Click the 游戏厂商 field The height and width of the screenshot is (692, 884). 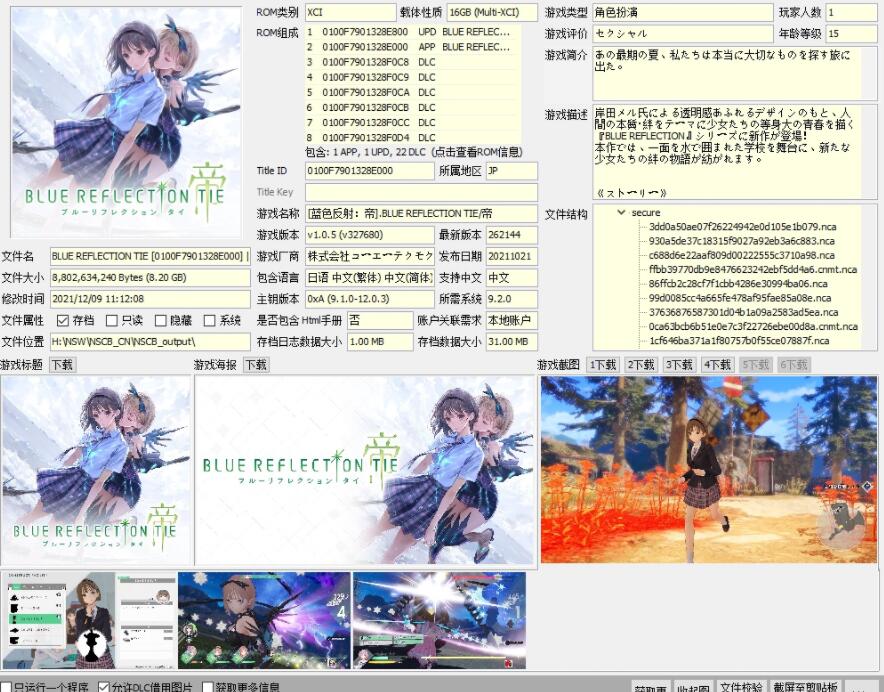370,257
